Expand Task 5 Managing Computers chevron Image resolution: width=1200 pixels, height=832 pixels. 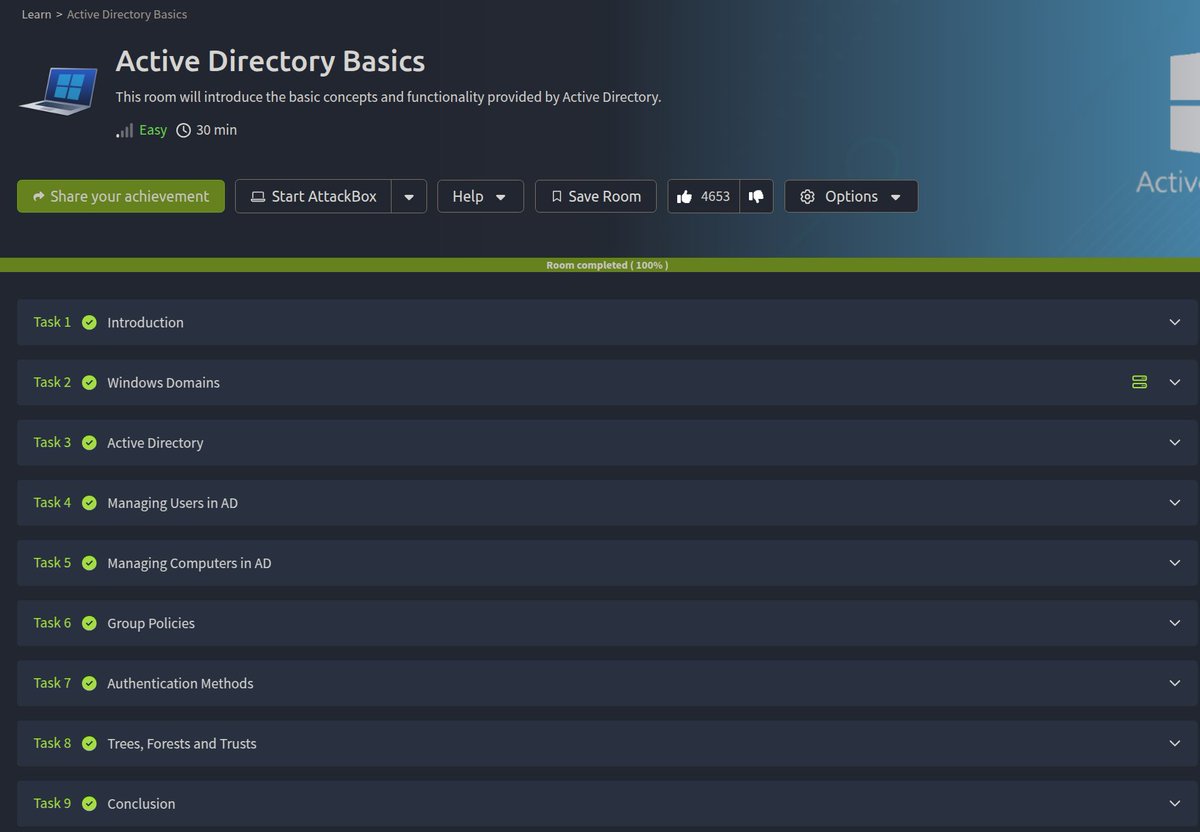pos(1175,563)
